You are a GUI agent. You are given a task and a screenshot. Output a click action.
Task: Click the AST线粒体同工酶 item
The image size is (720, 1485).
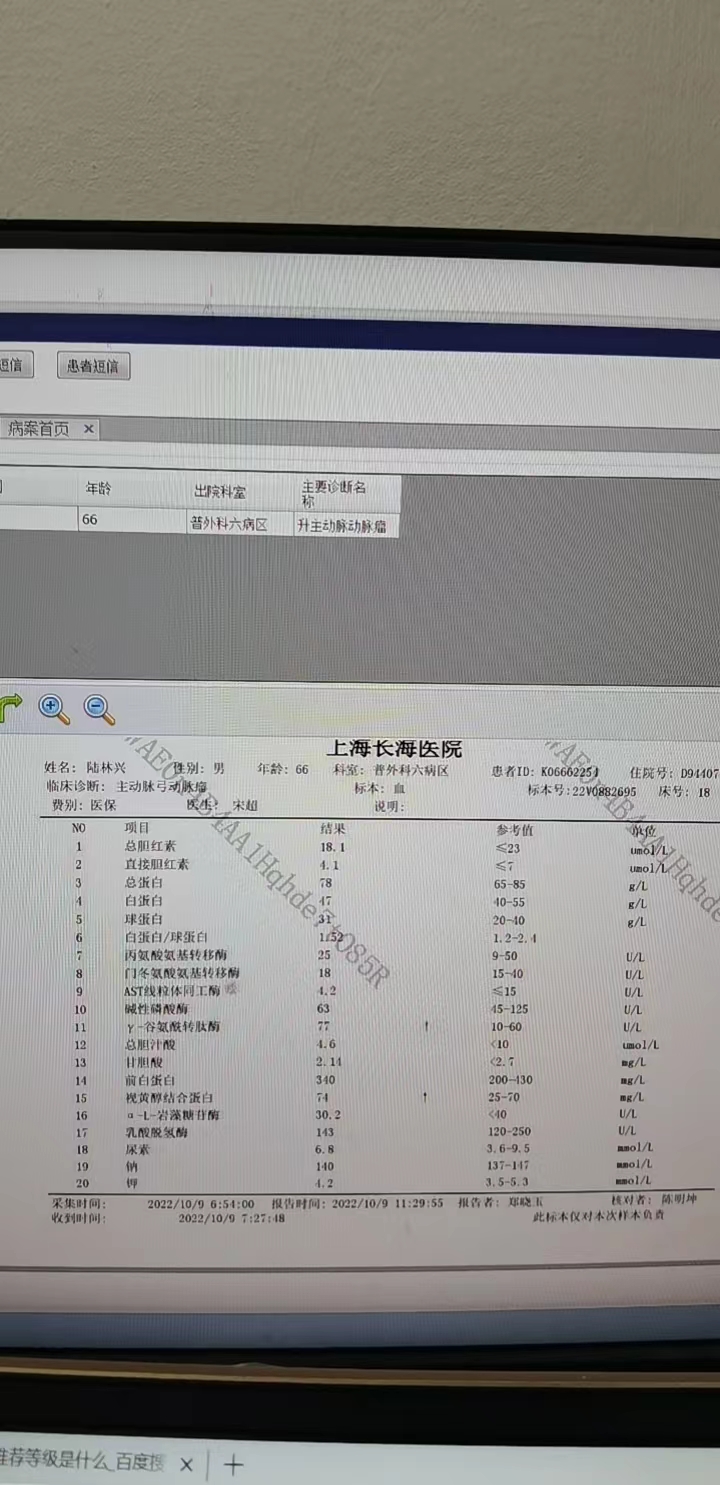tap(172, 990)
